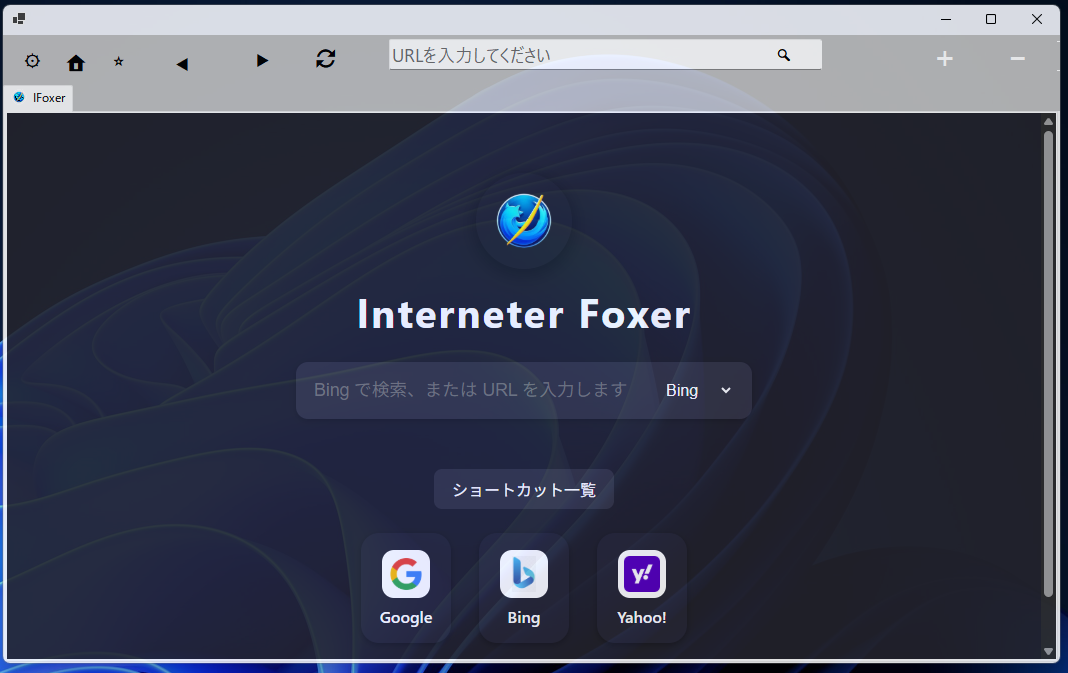This screenshot has width=1068, height=673.
Task: Click the plus icon to add a new tab
Action: pyautogui.click(x=944, y=59)
